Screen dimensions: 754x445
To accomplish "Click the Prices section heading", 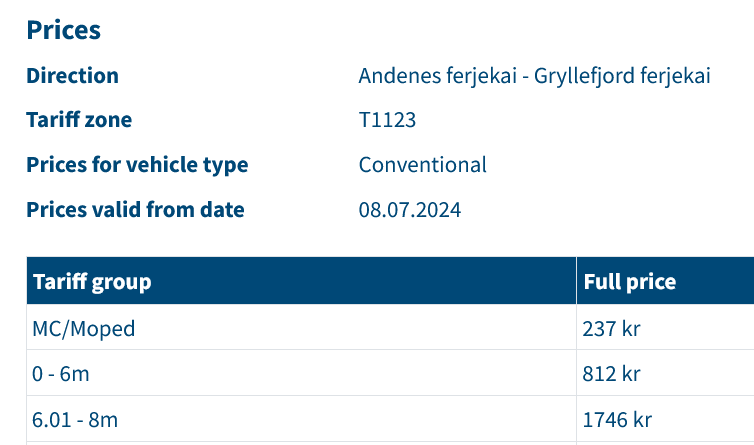I will click(64, 30).
